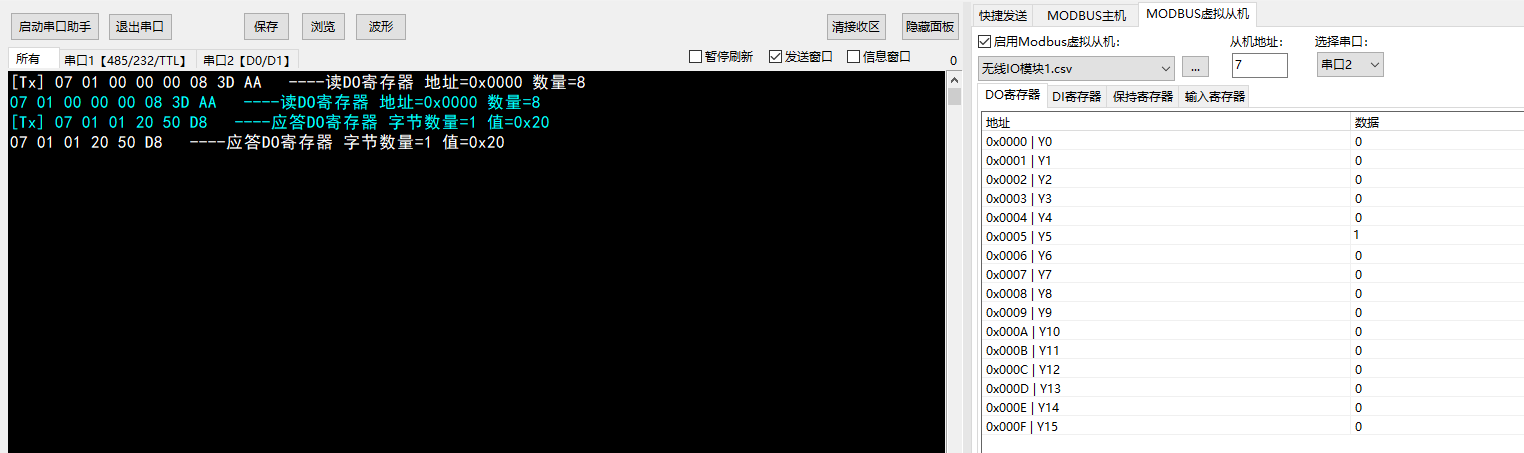
Task: Click the data value 0 for Y15
Action: coord(1358,426)
